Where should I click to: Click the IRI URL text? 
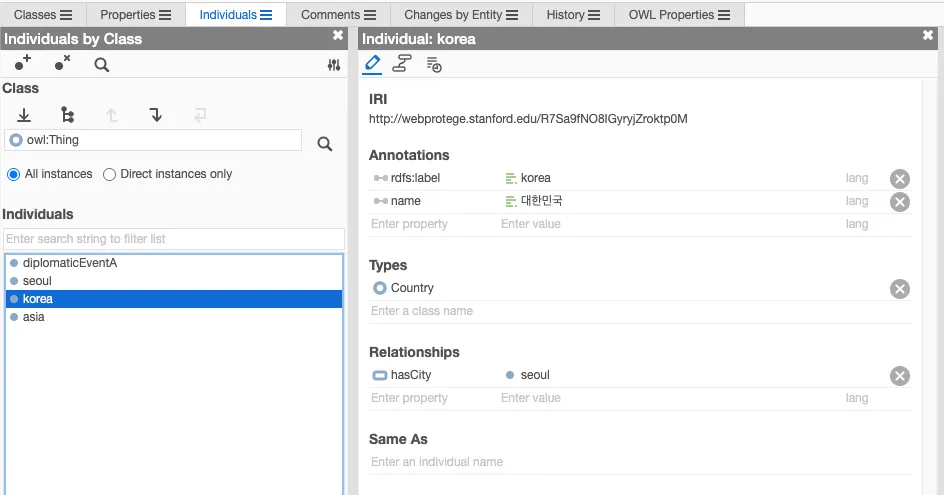pyautogui.click(x=528, y=119)
